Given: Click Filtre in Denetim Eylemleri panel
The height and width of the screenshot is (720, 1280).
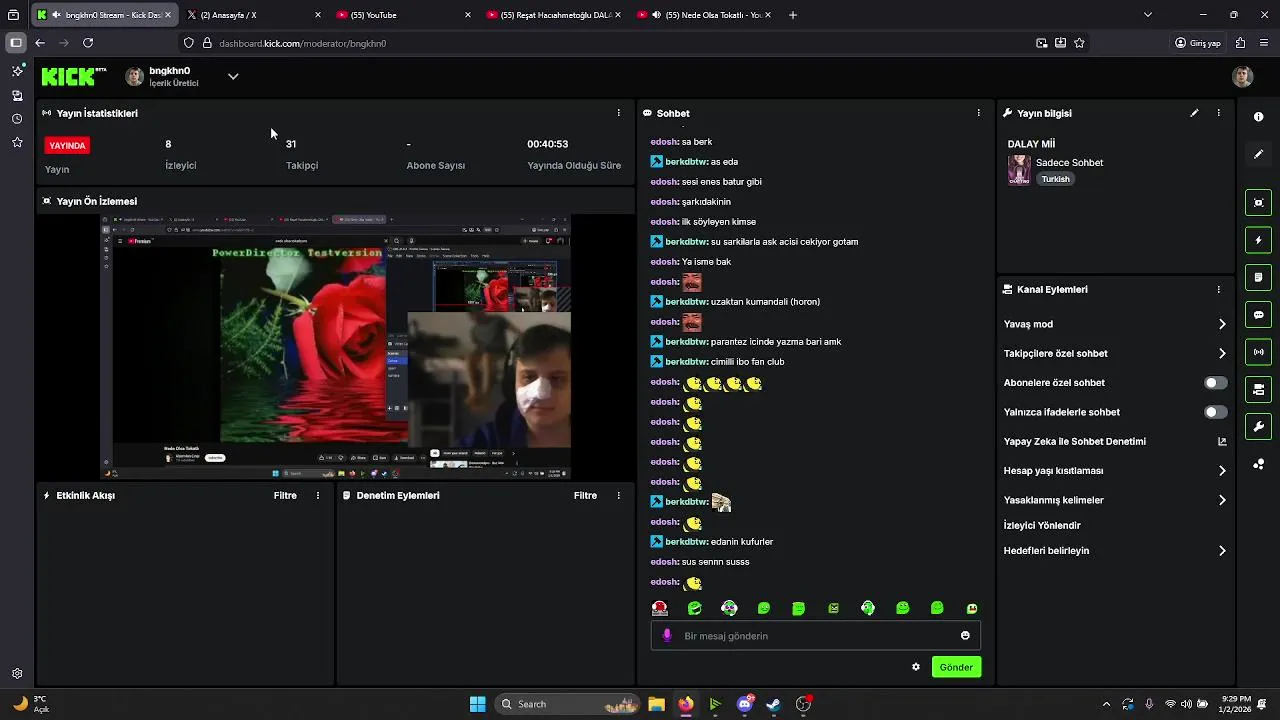Looking at the screenshot, I should 585,495.
